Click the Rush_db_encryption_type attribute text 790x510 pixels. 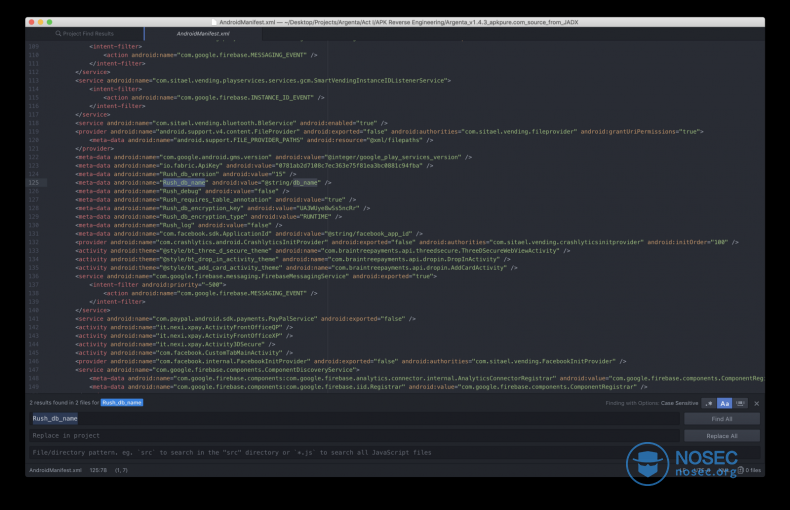205,217
